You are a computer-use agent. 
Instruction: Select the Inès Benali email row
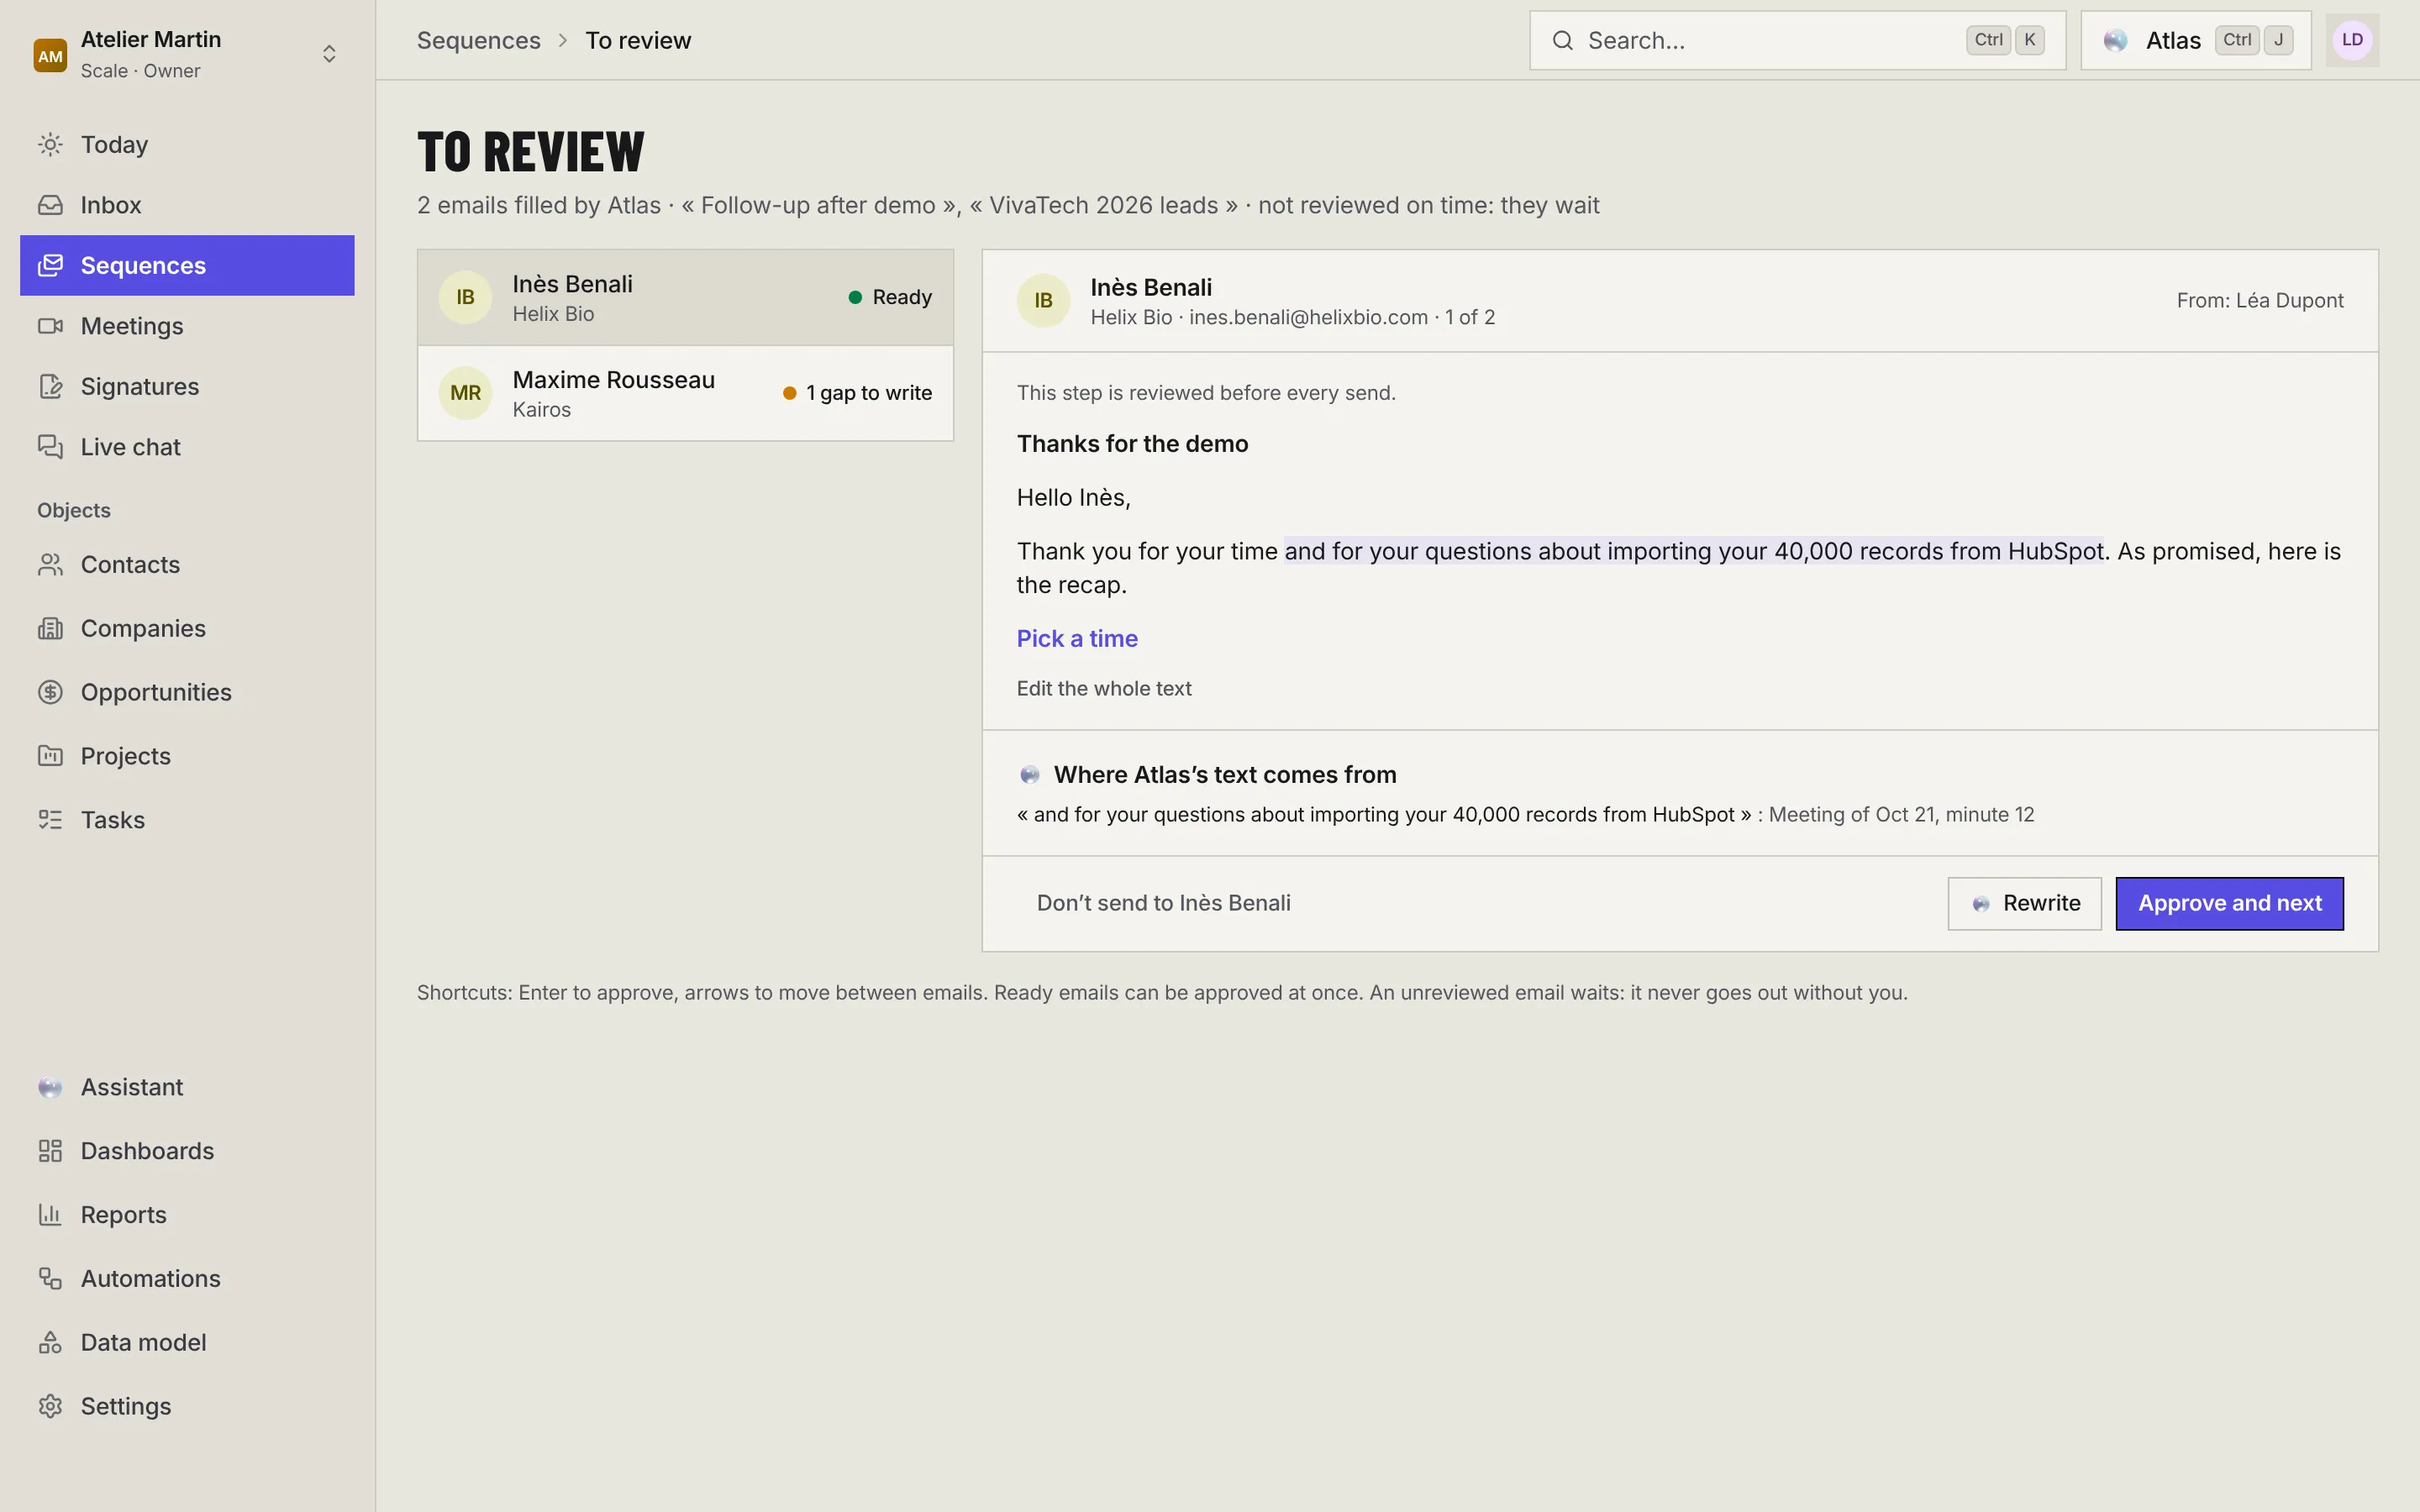coord(685,297)
